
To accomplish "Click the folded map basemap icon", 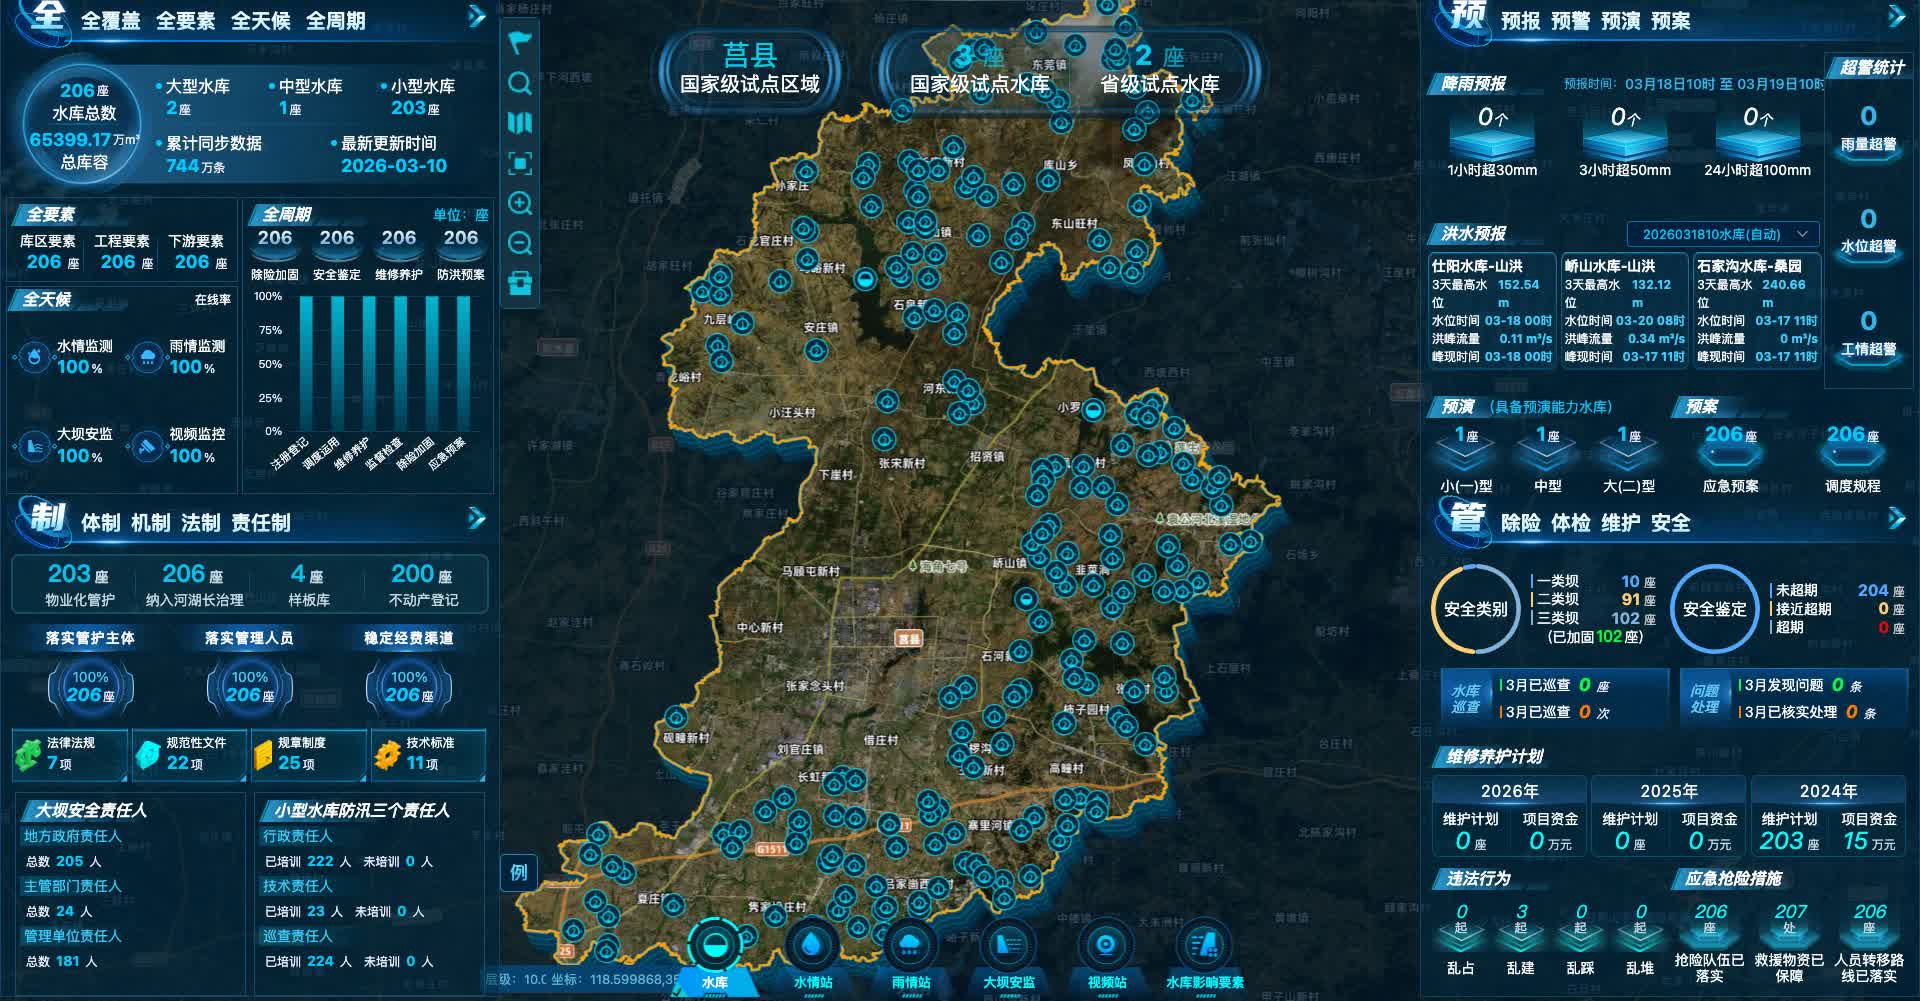I will coord(520,123).
